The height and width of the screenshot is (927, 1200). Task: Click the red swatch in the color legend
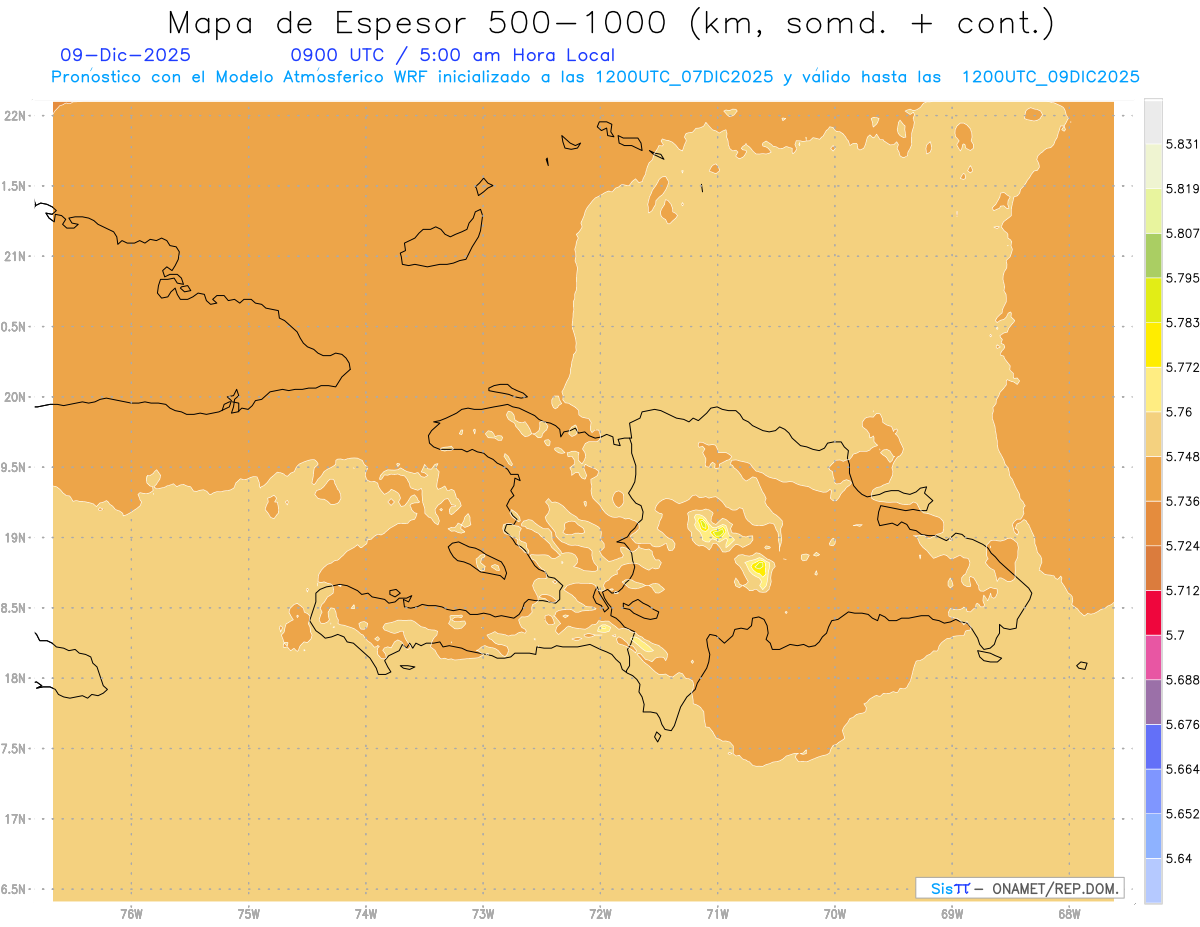[x=1153, y=612]
